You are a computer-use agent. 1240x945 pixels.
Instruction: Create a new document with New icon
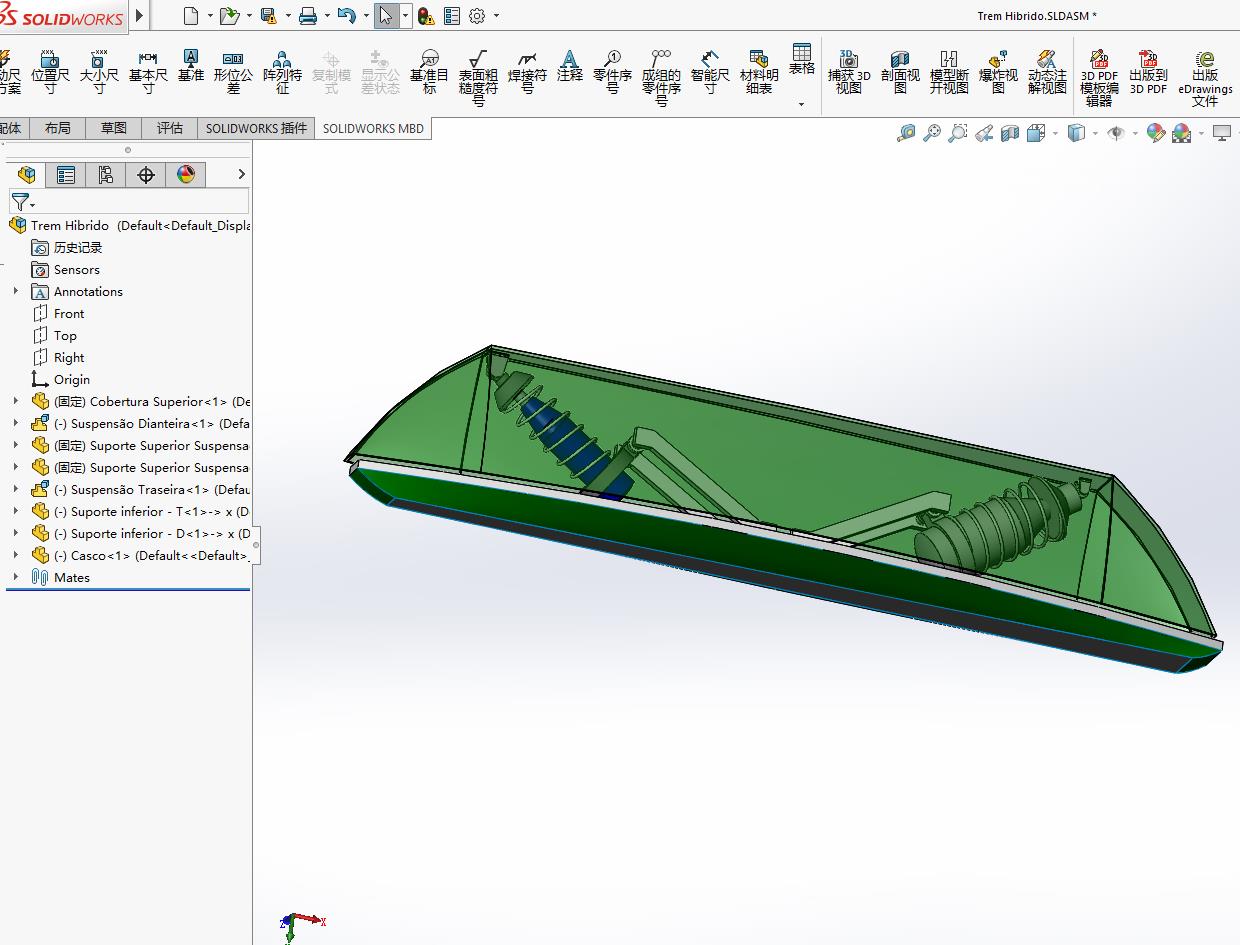coord(192,15)
